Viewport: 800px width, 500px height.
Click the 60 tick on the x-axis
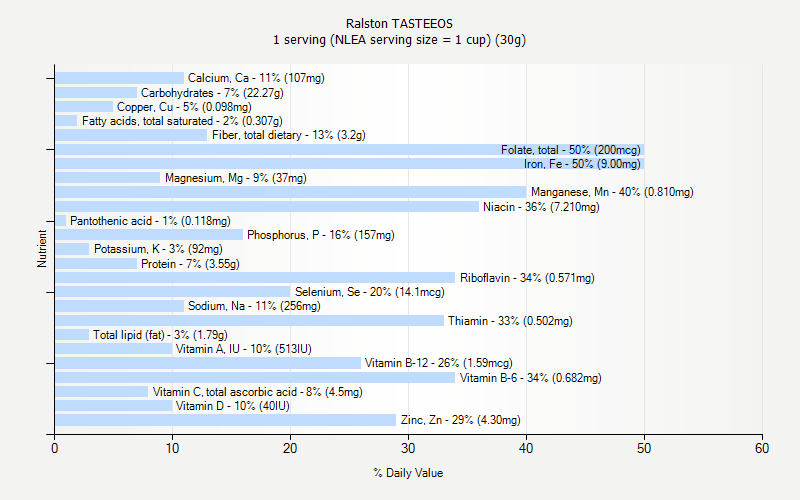(x=762, y=449)
